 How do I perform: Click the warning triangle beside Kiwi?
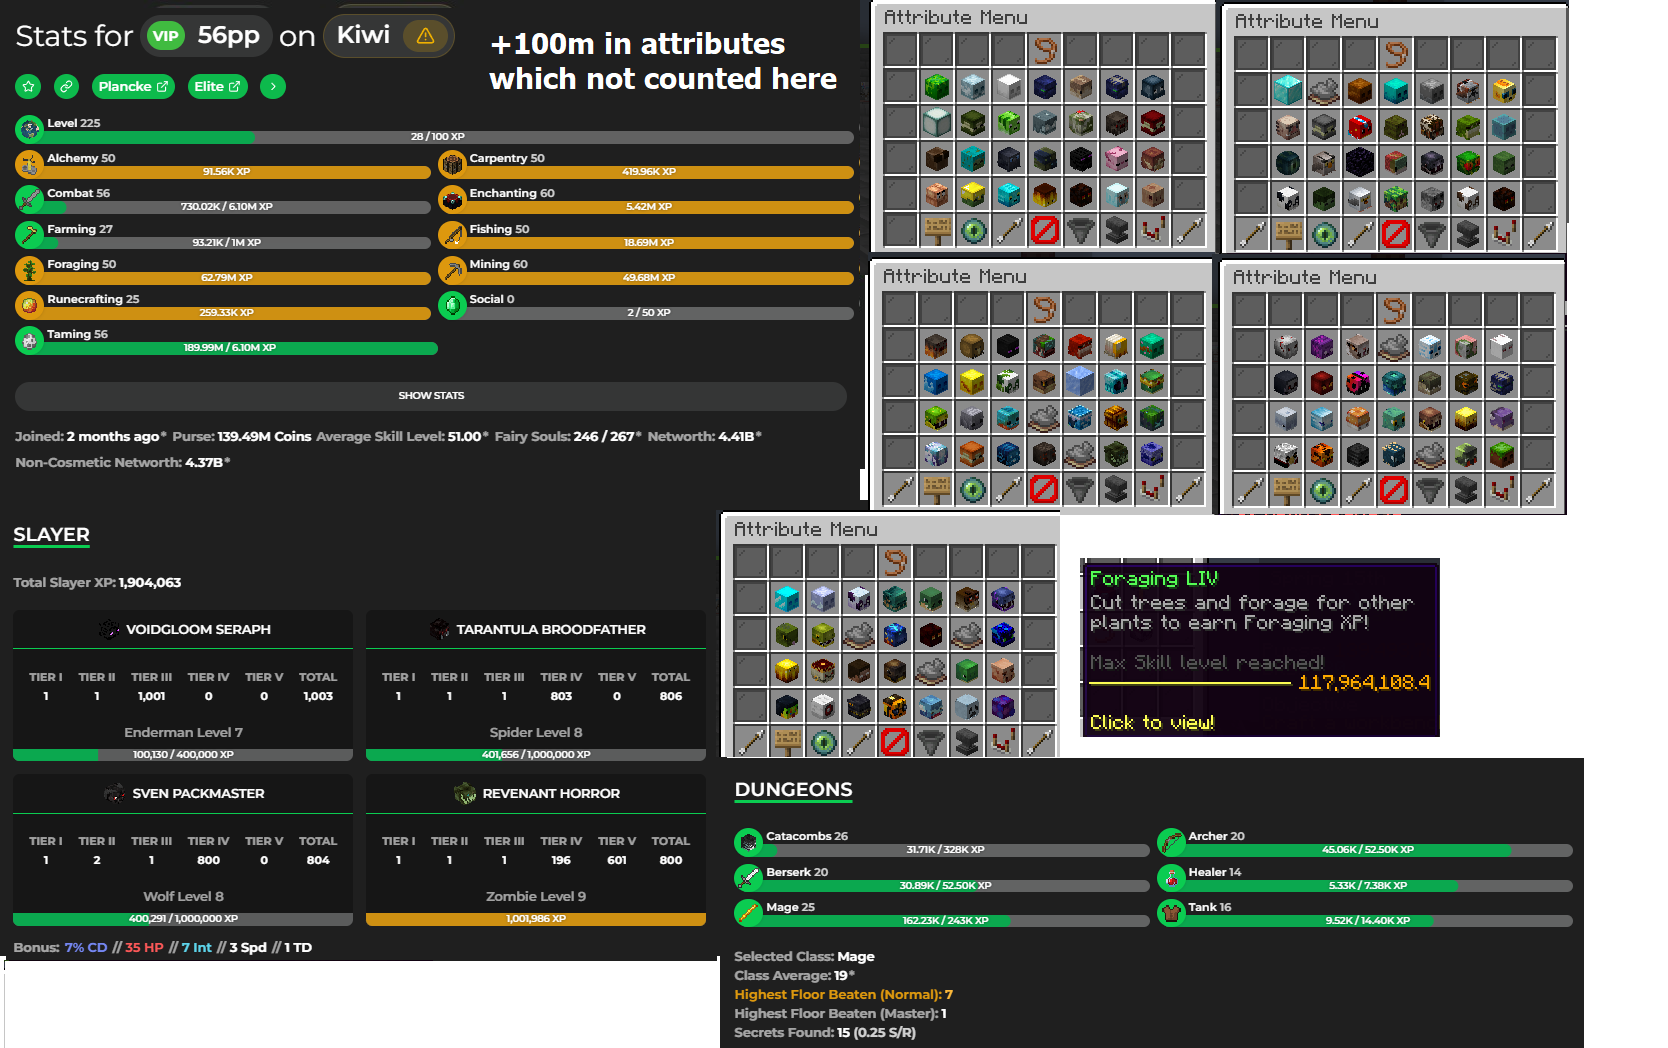(425, 36)
